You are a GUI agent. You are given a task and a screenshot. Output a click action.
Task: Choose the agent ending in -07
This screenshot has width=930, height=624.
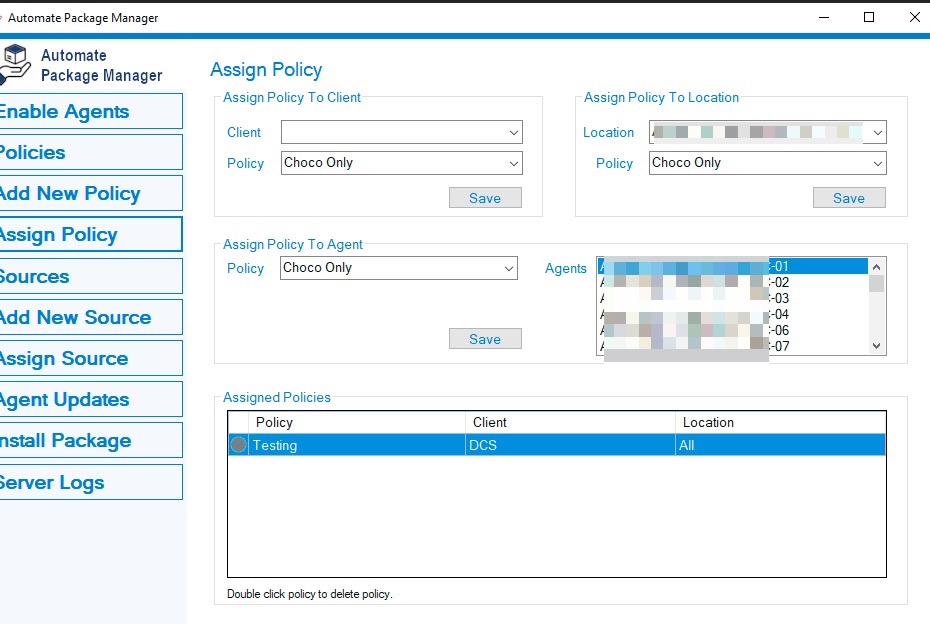pyautogui.click(x=732, y=346)
